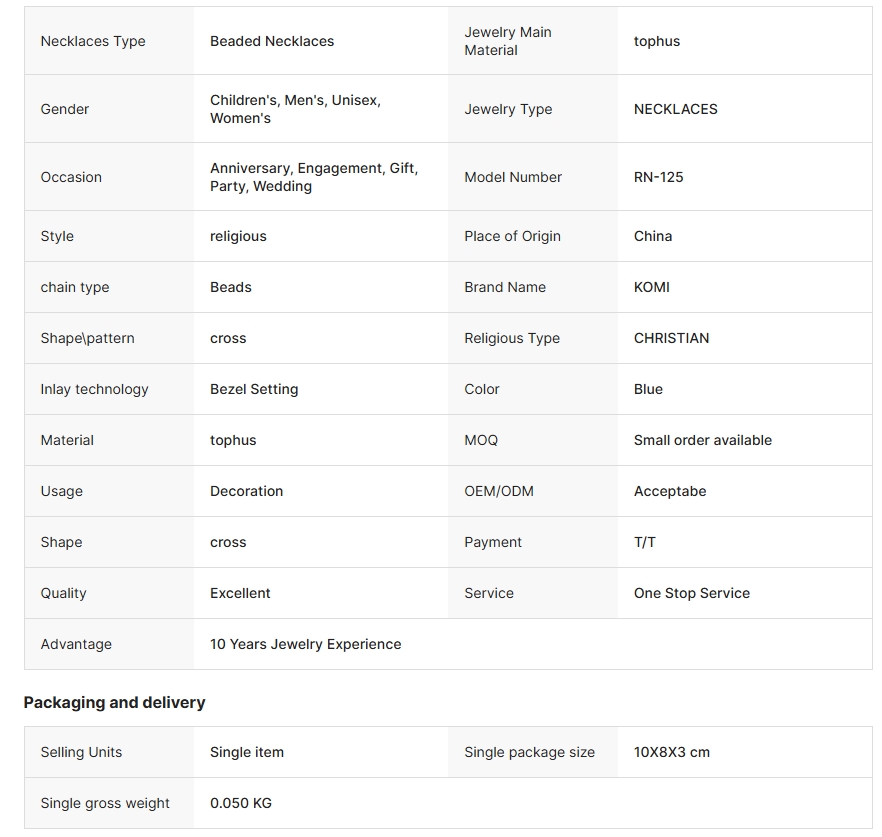Click the Place of Origin value China

click(x=653, y=236)
